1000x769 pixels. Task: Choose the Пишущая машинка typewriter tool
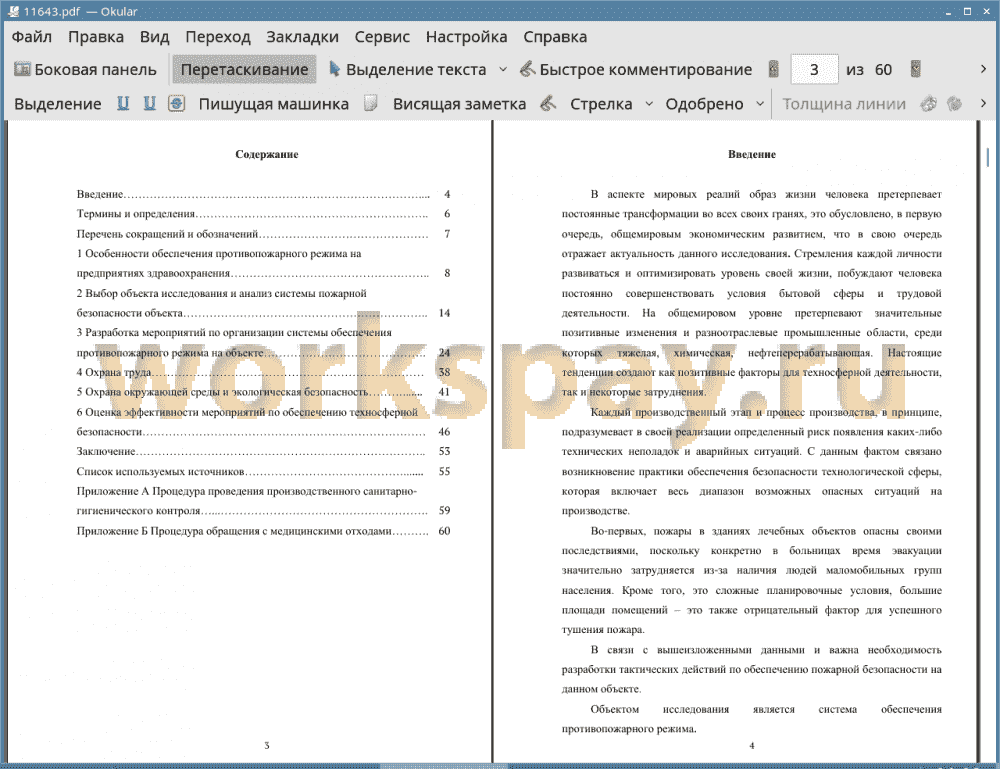pos(274,104)
